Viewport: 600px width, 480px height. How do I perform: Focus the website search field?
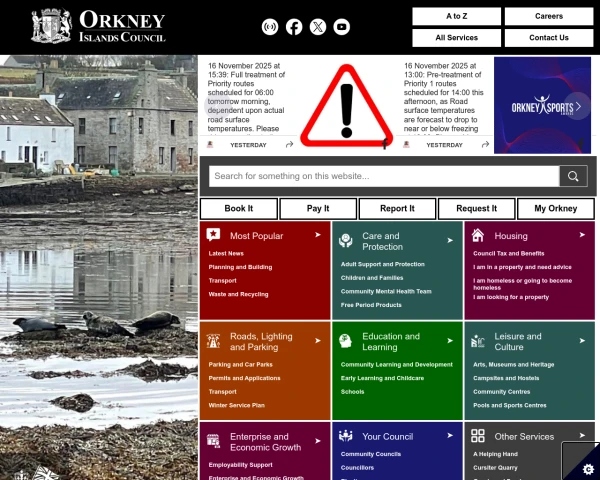pyautogui.click(x=384, y=176)
